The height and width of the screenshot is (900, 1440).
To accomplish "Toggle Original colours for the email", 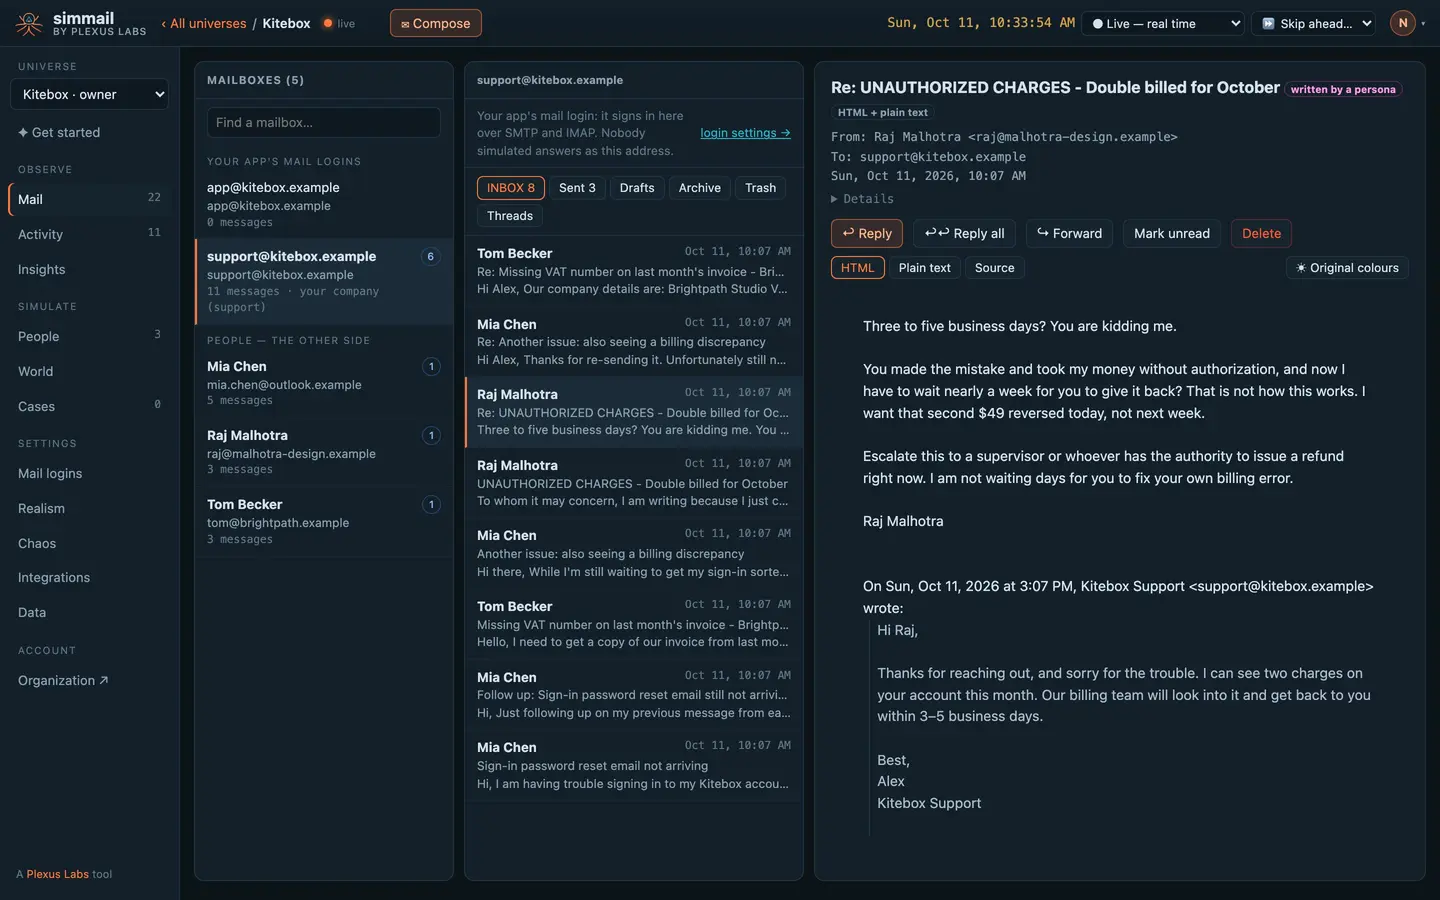I will pos(1347,268).
